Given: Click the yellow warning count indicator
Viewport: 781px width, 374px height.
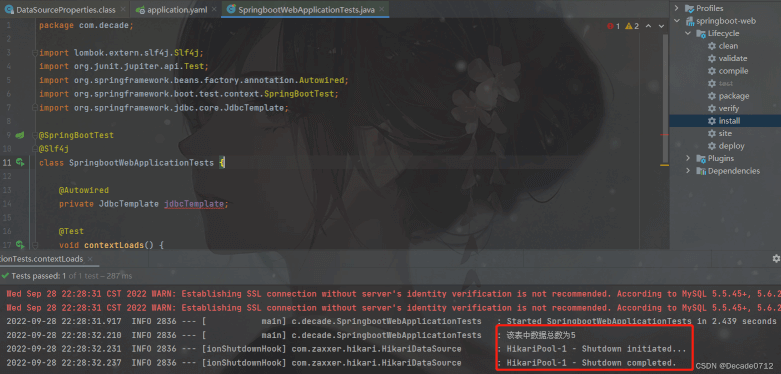Looking at the screenshot, I should (x=632, y=26).
